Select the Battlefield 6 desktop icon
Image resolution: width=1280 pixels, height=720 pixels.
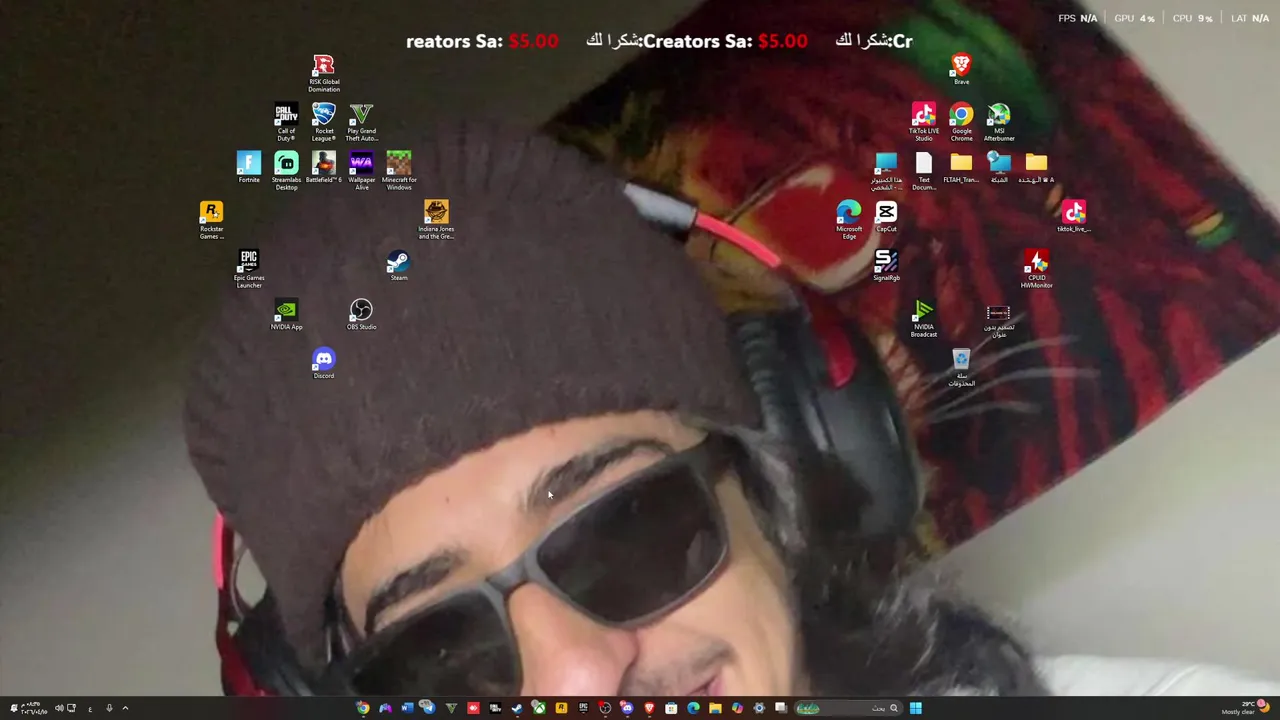click(x=323, y=167)
